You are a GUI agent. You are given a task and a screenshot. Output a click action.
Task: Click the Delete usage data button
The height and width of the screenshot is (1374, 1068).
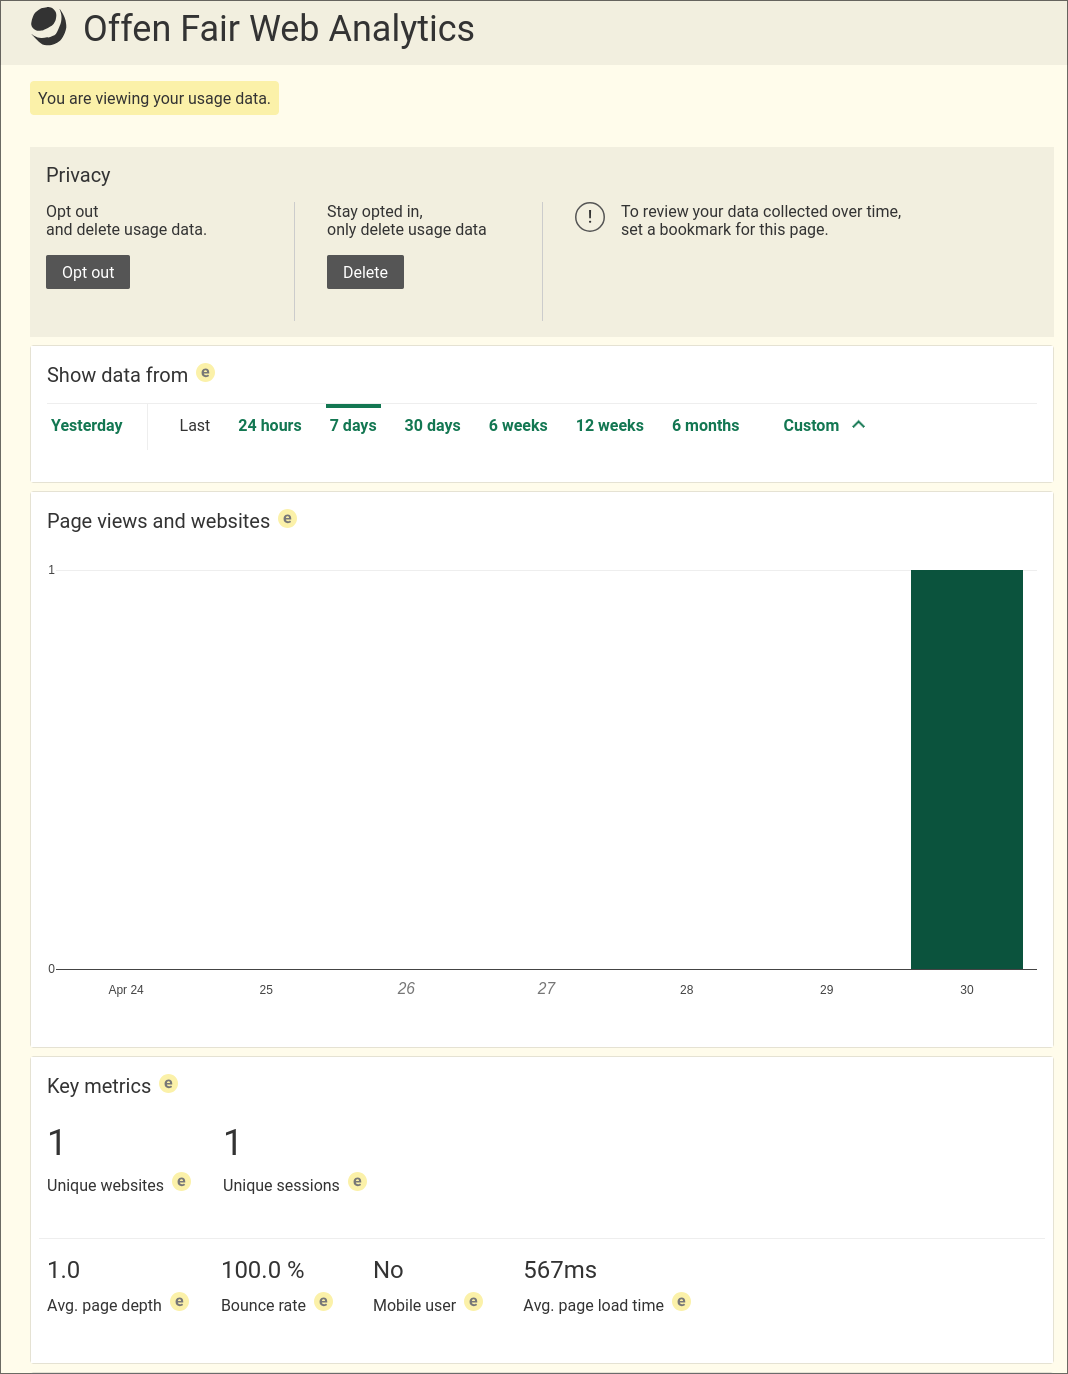click(x=365, y=272)
